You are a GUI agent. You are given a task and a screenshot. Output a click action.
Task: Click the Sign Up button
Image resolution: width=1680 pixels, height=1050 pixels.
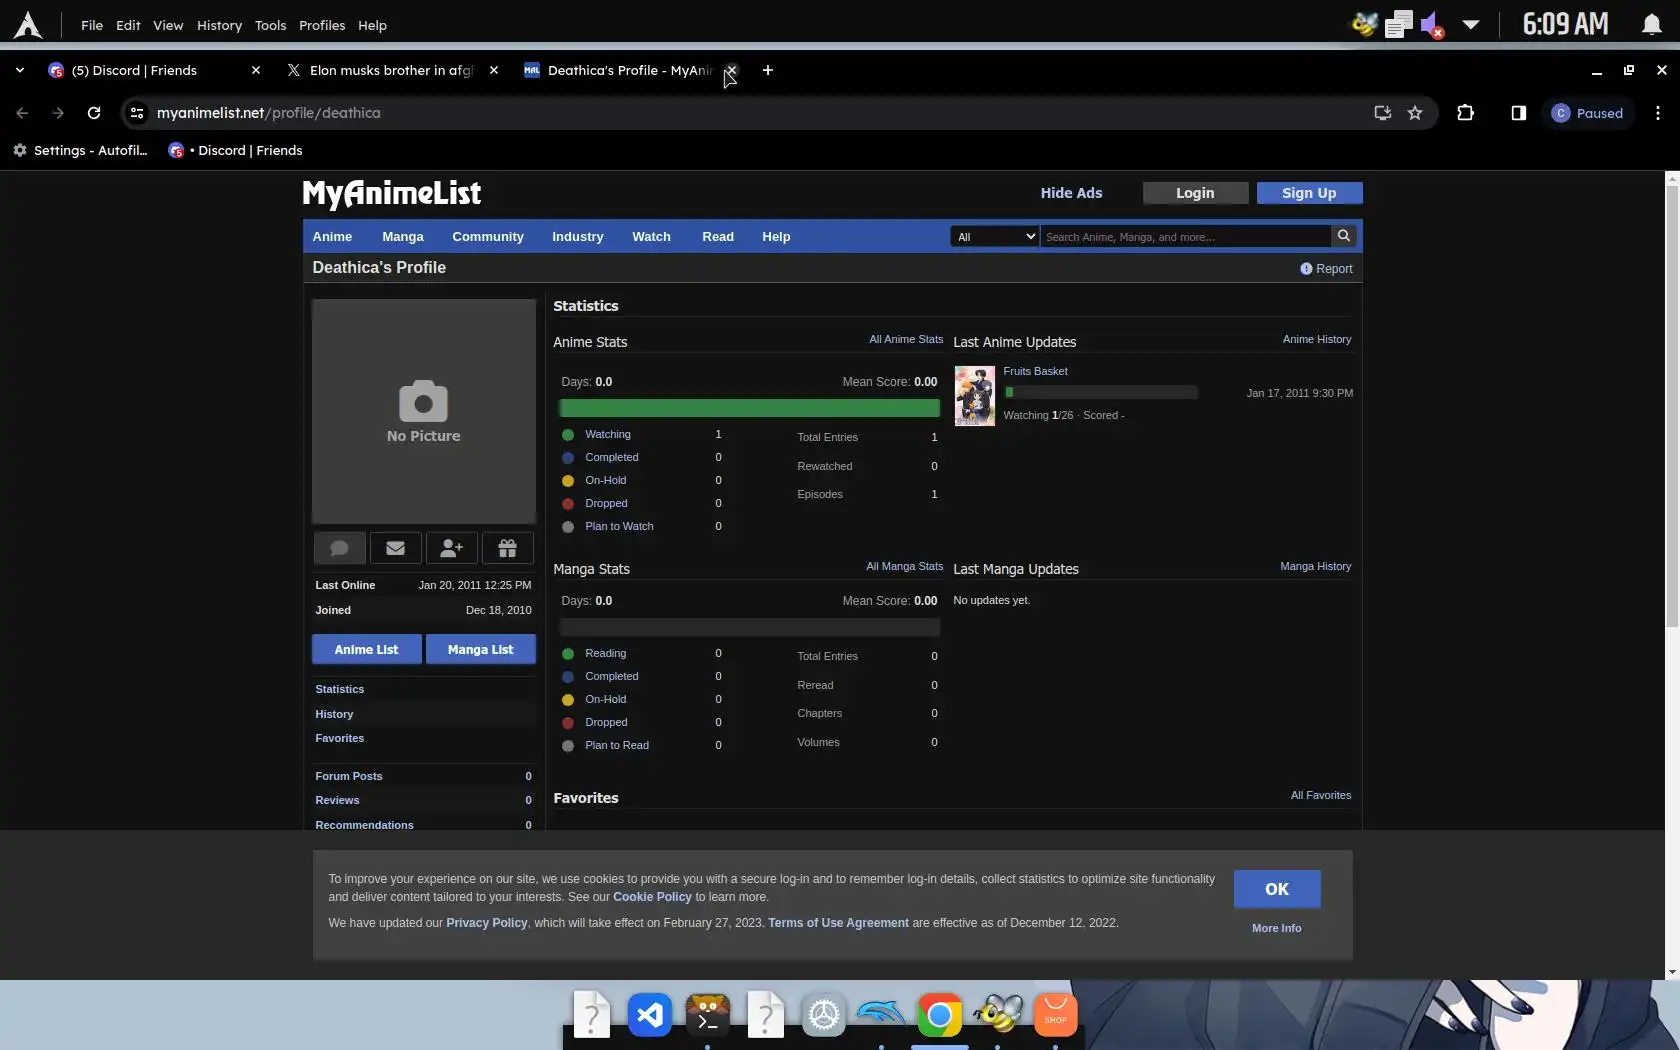click(1309, 193)
